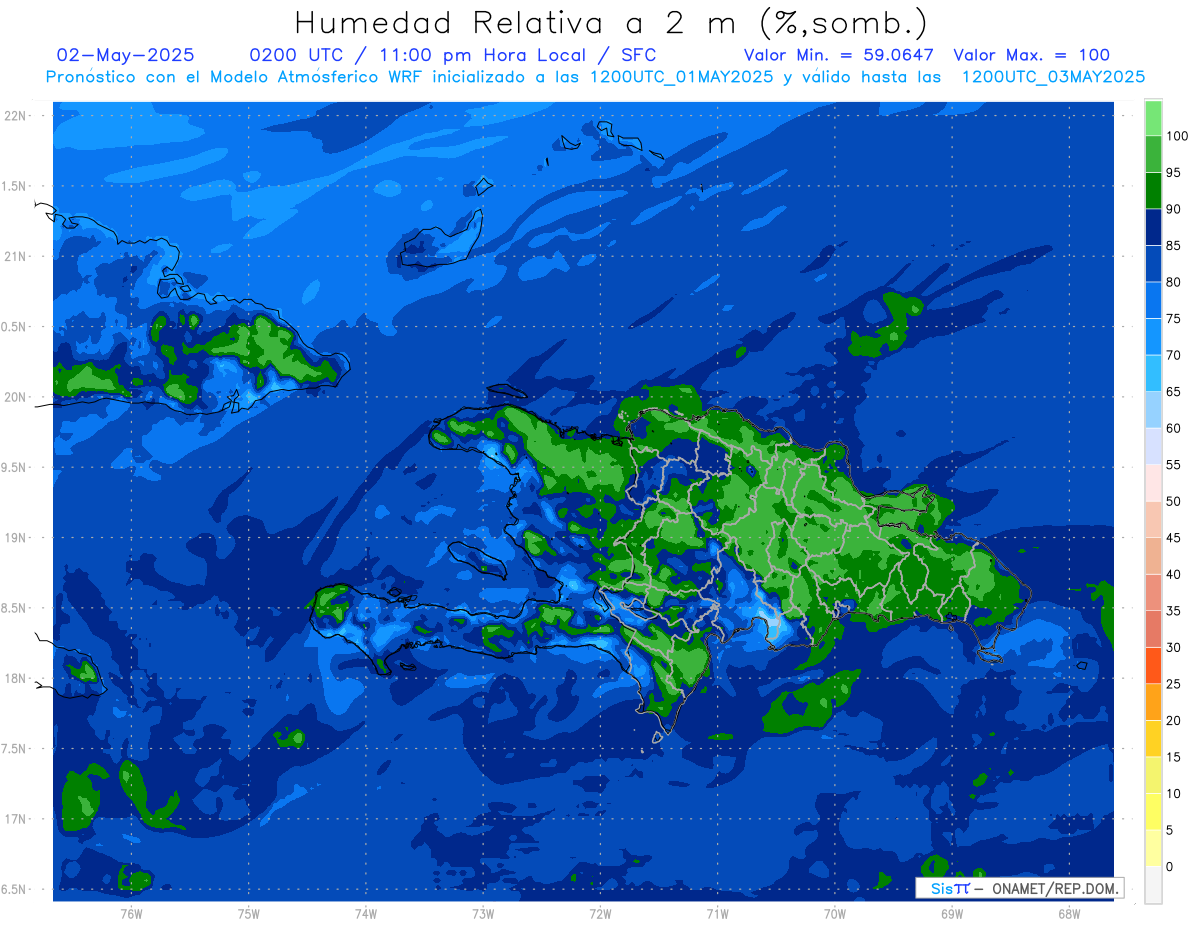Select the colorbar value "25"
This screenshot has height=927, width=1200.
tap(1173, 684)
